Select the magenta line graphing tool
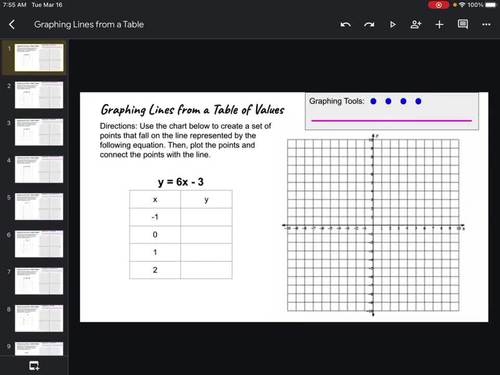Screen dimensions: 500x375 [392, 120]
